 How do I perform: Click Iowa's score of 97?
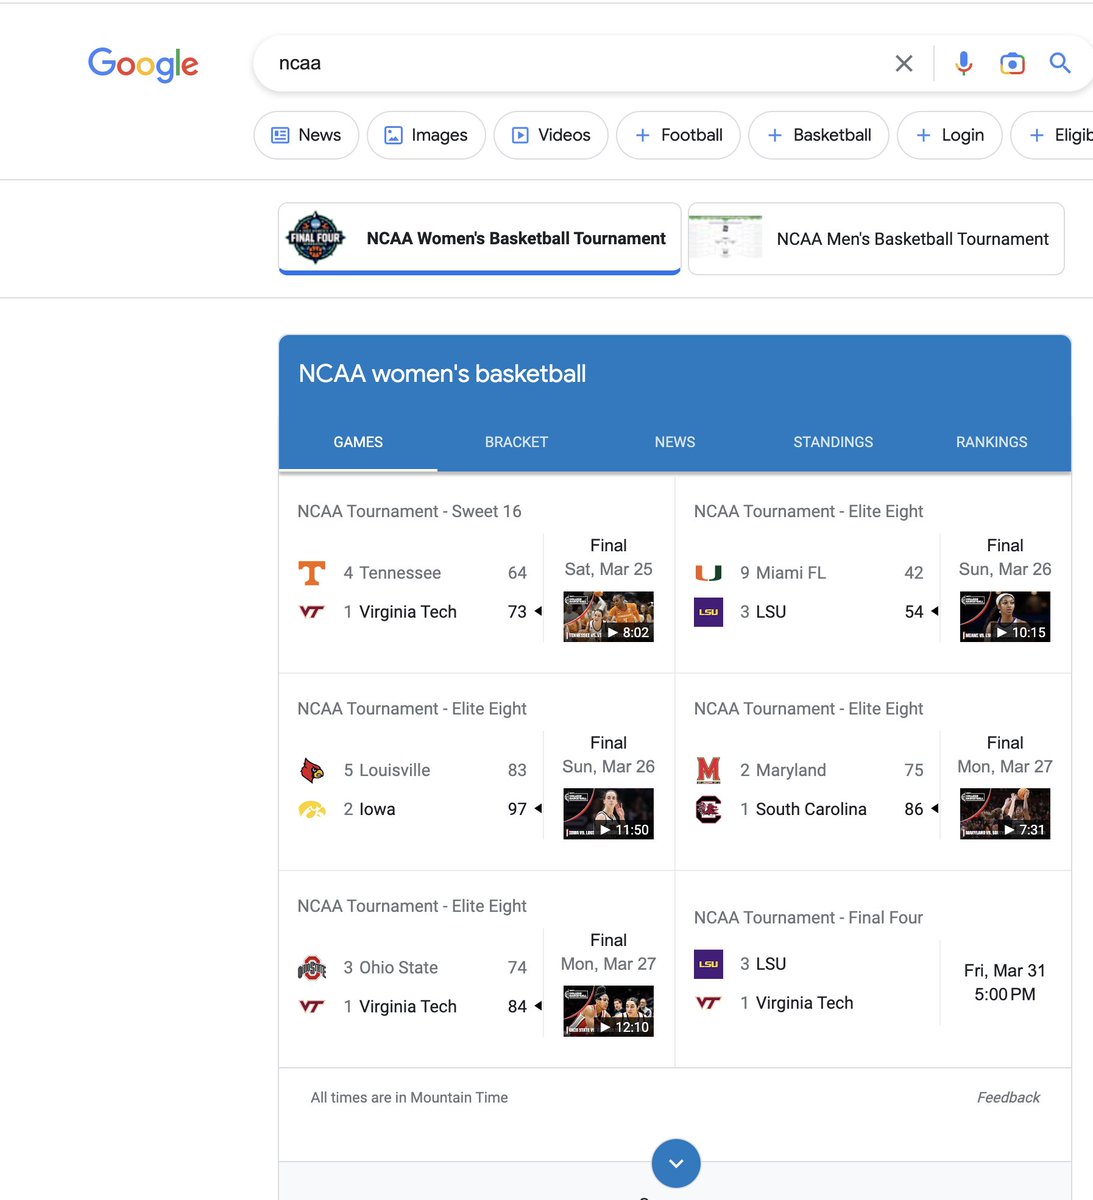[x=517, y=809]
